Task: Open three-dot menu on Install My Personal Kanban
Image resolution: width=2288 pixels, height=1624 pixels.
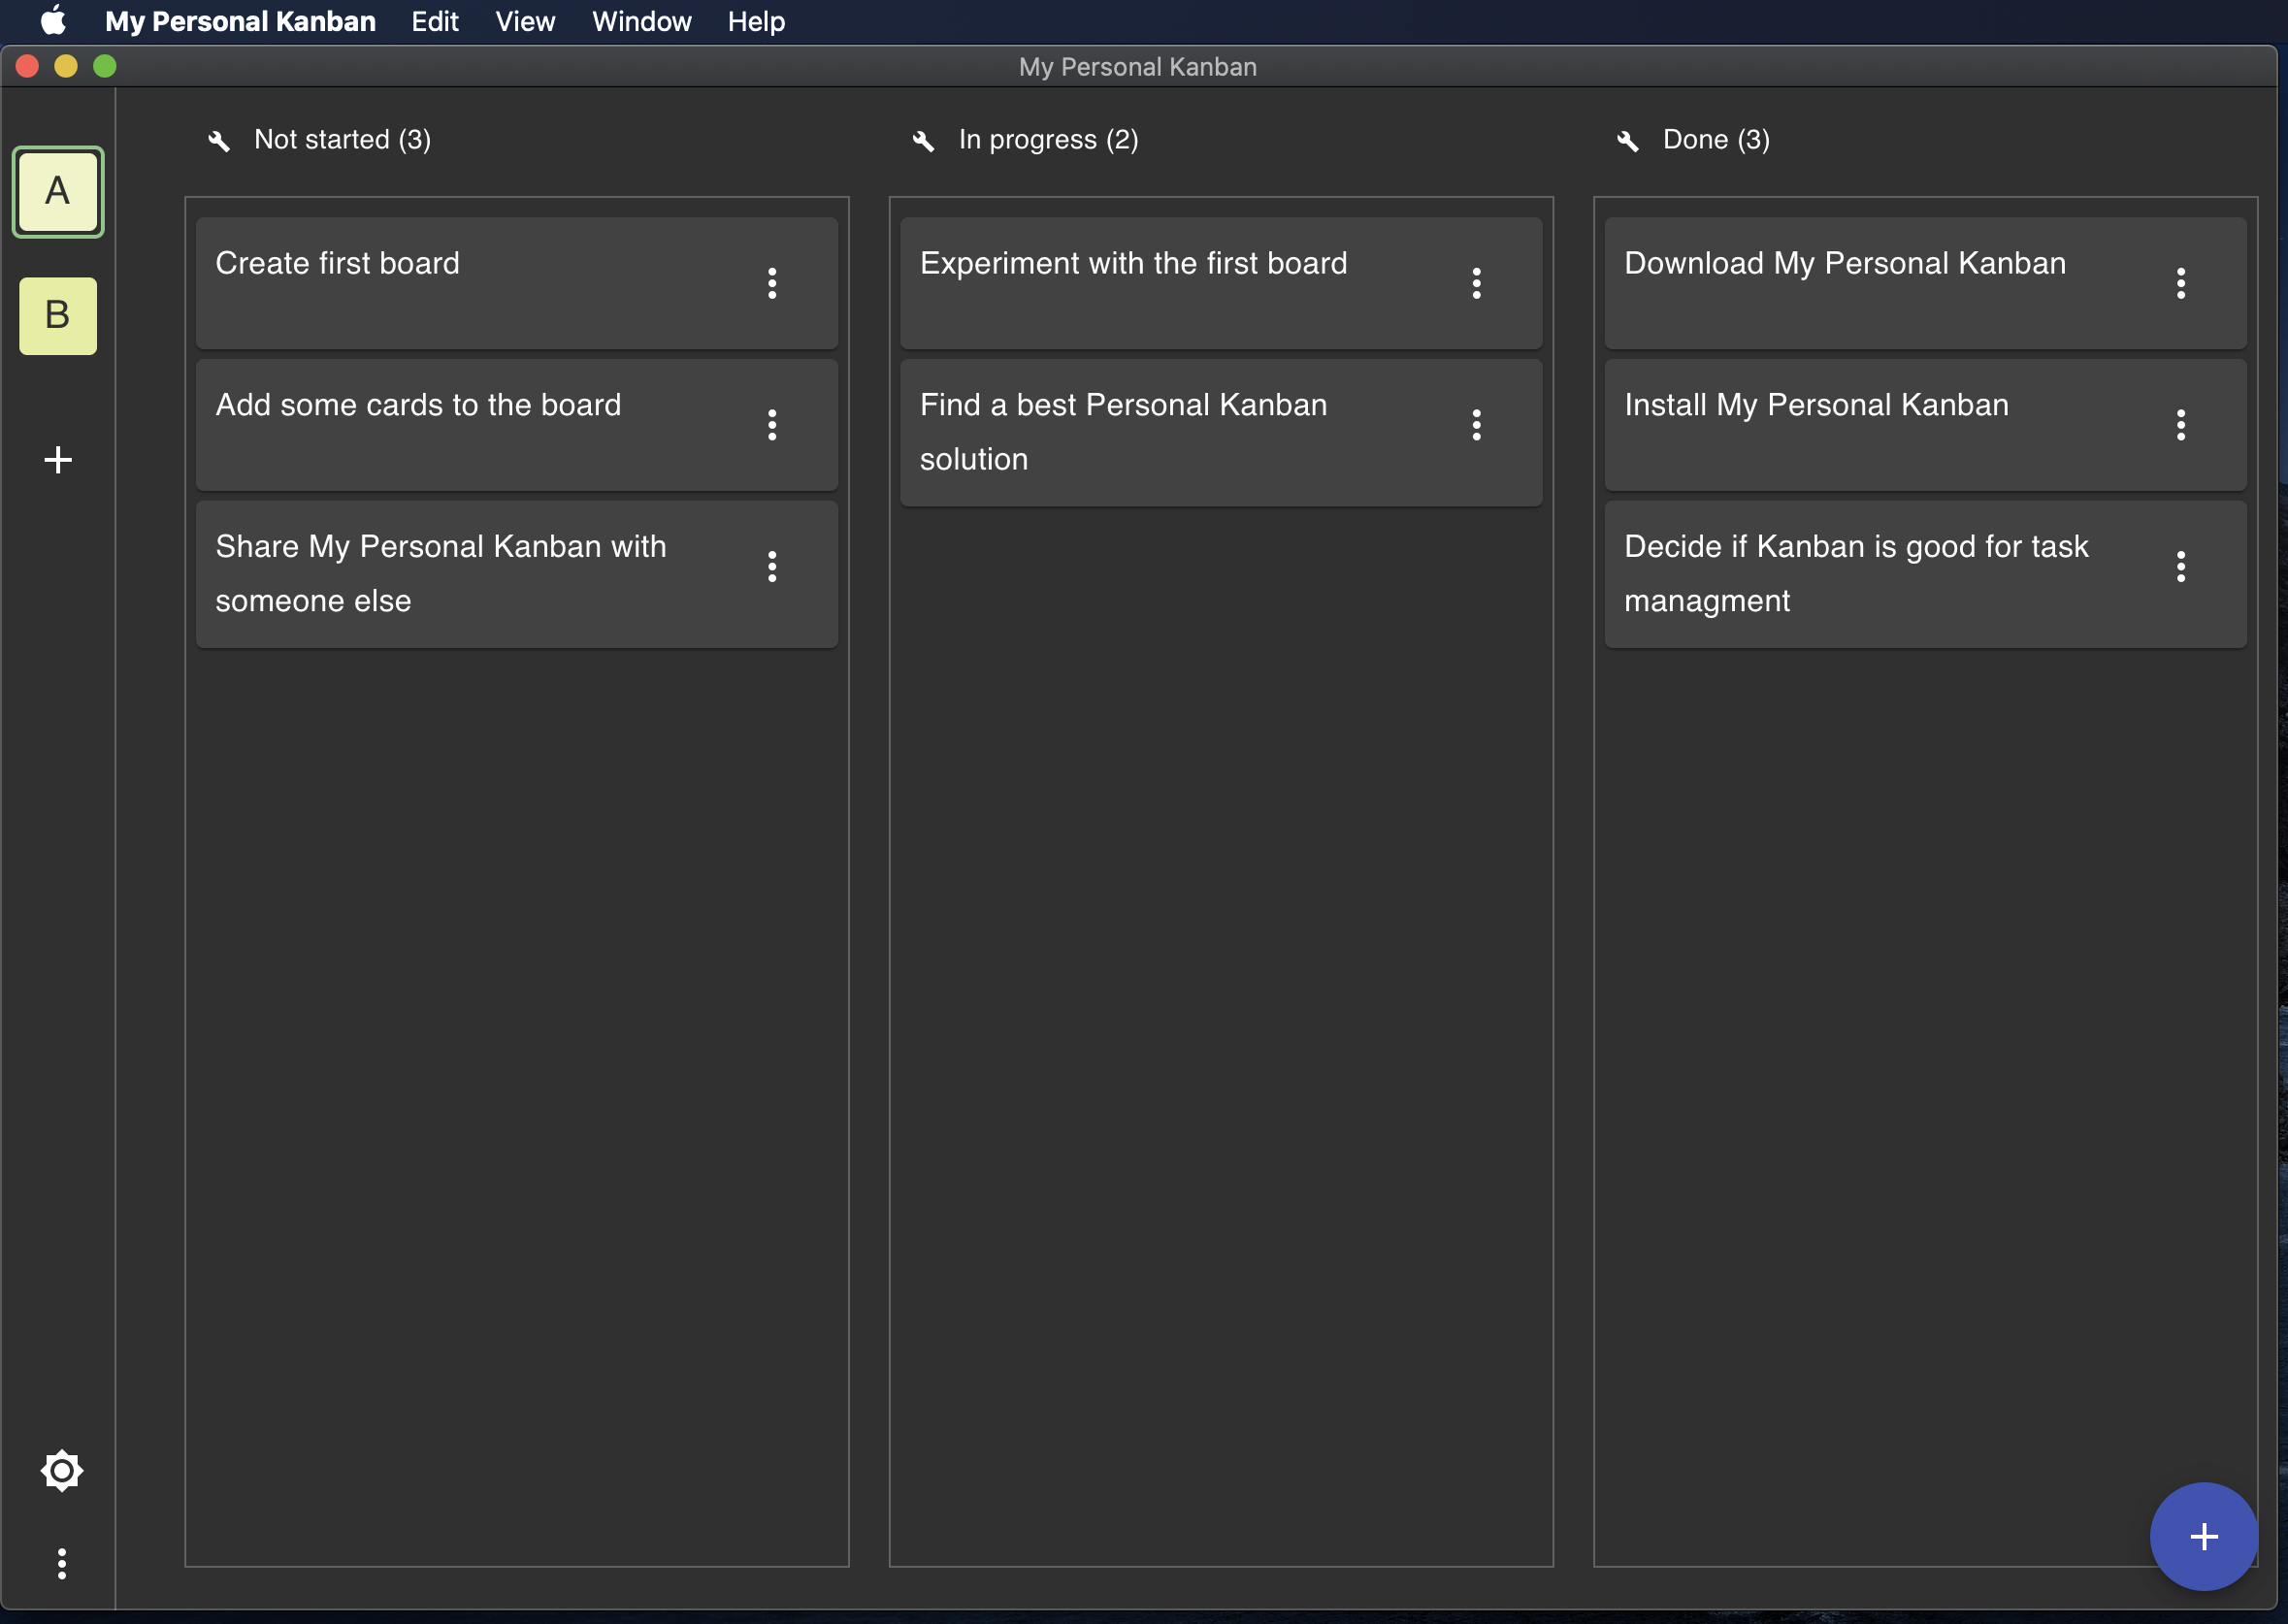Action: click(2180, 425)
